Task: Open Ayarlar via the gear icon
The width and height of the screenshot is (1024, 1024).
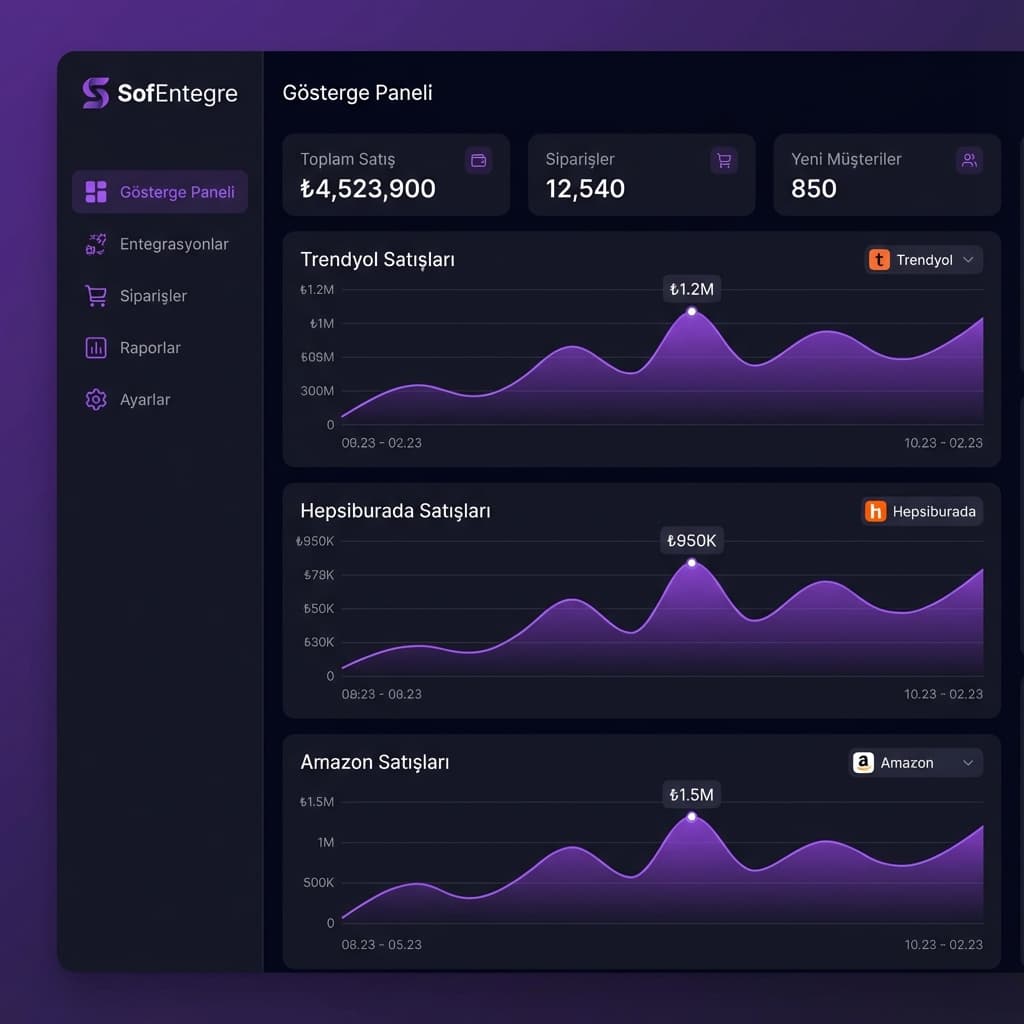Action: (x=95, y=399)
